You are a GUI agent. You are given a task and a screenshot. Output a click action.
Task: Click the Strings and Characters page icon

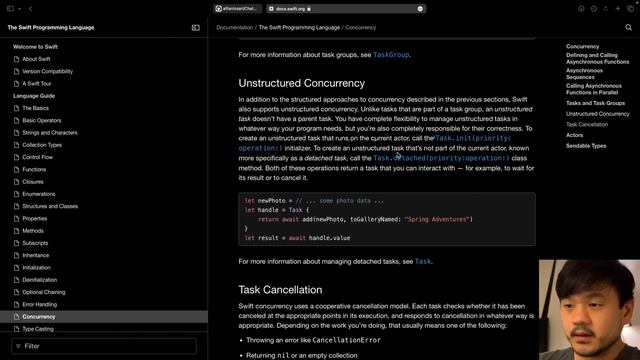16,133
